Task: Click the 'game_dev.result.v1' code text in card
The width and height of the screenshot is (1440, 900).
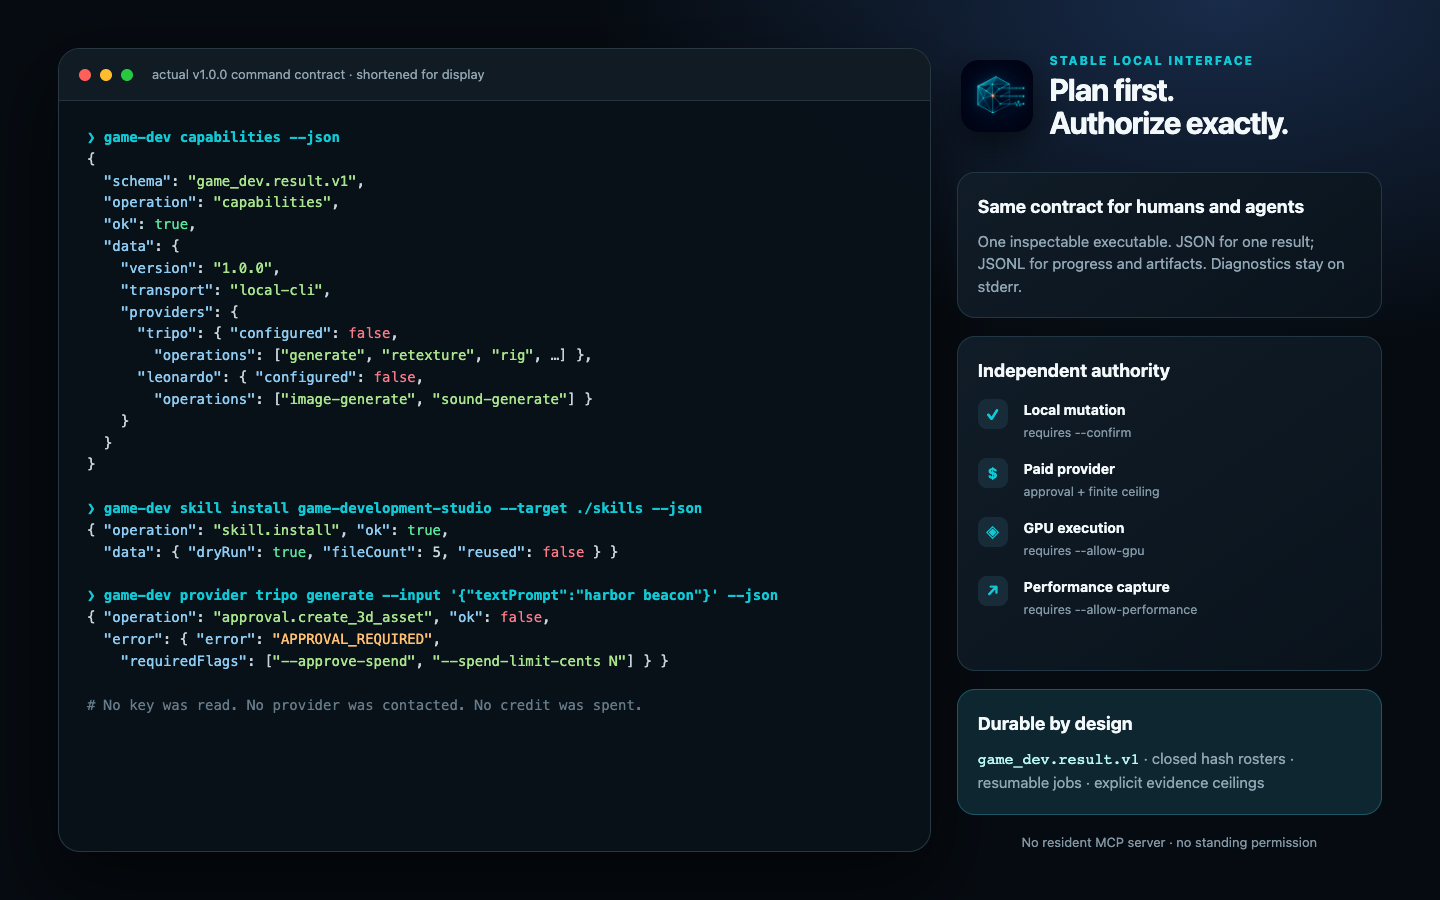Action: [1058, 759]
